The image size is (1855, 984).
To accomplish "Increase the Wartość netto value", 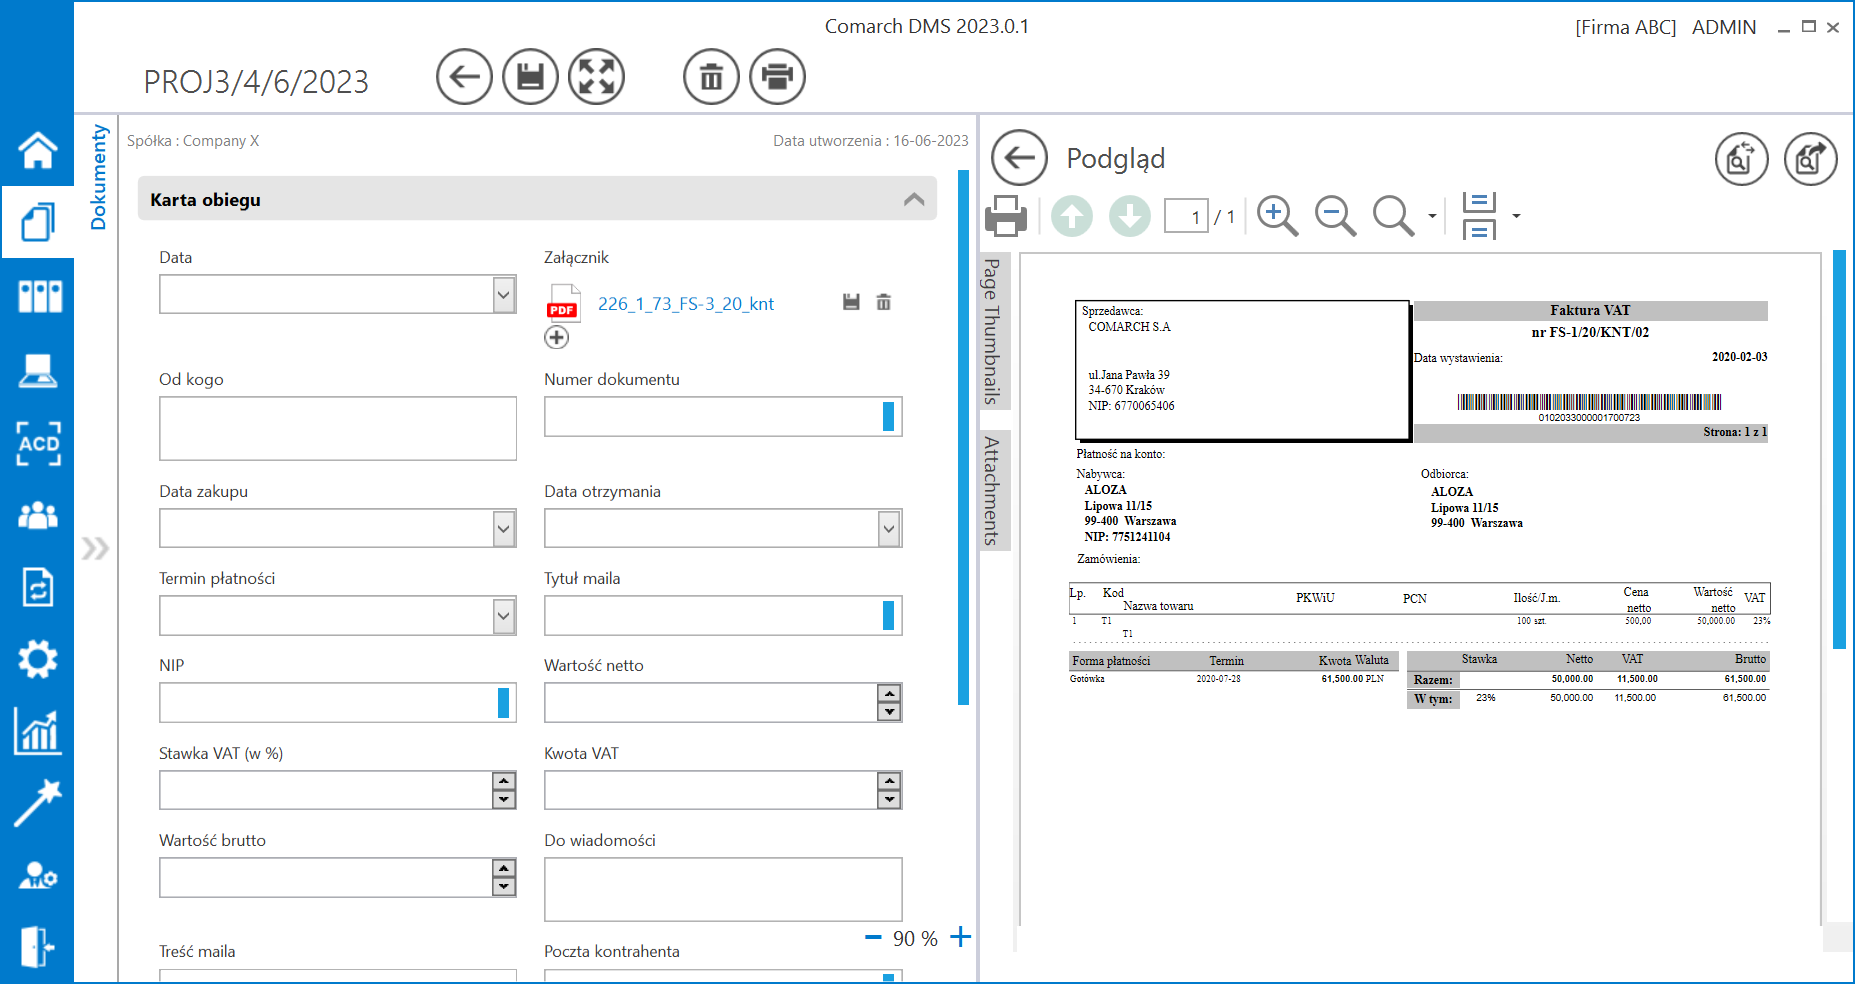I will coord(889,694).
